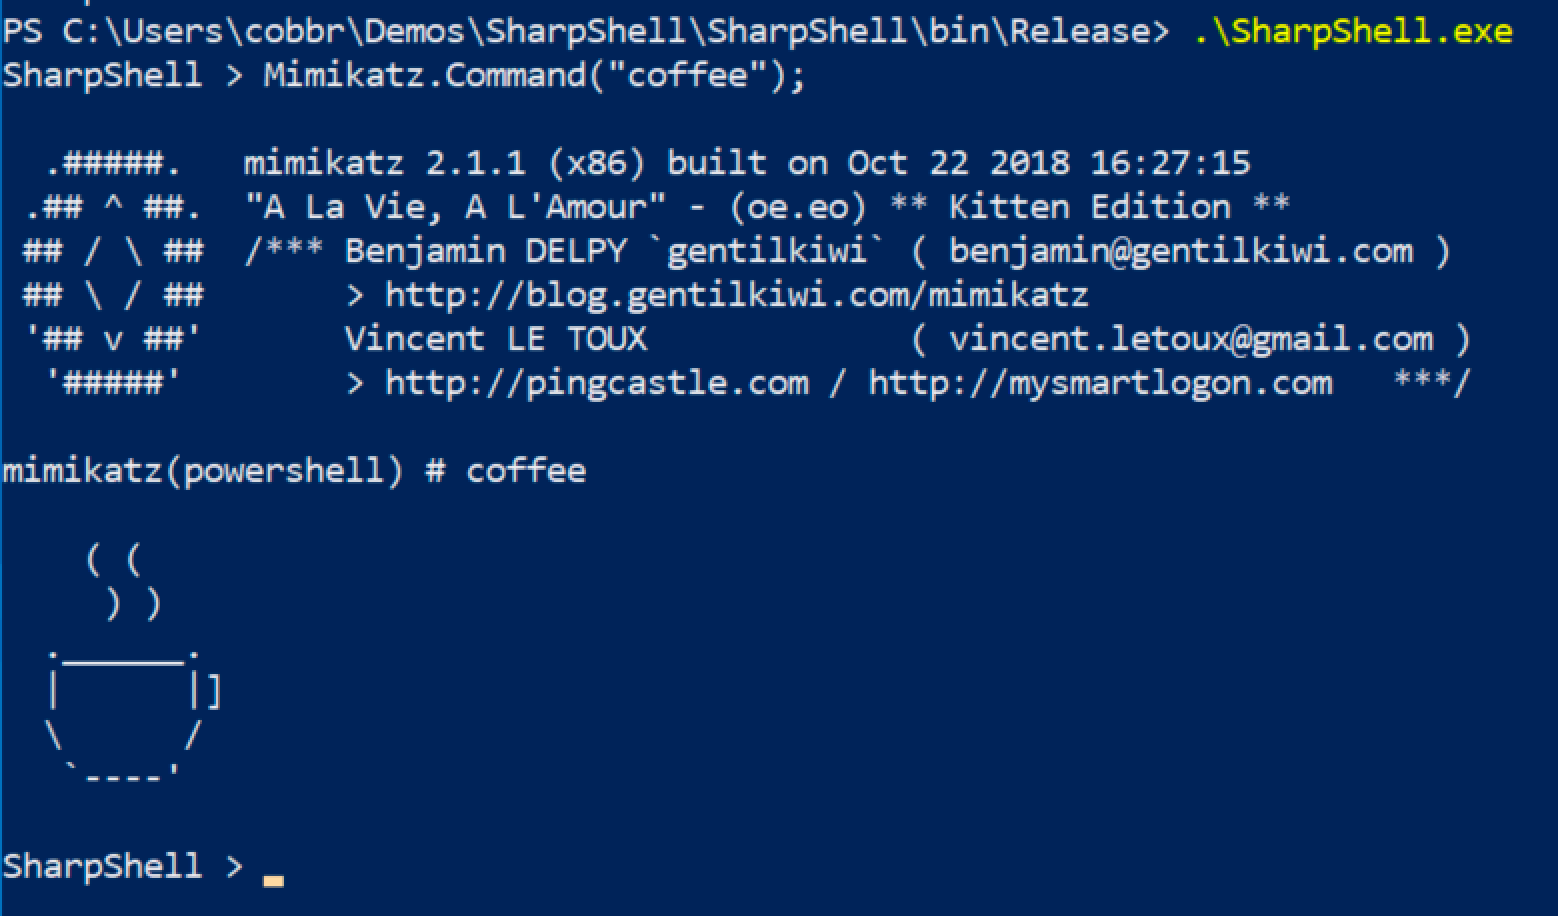Screen dimensions: 1558x916
Task: Click the coffee cup handle bracket
Action: coord(213,692)
